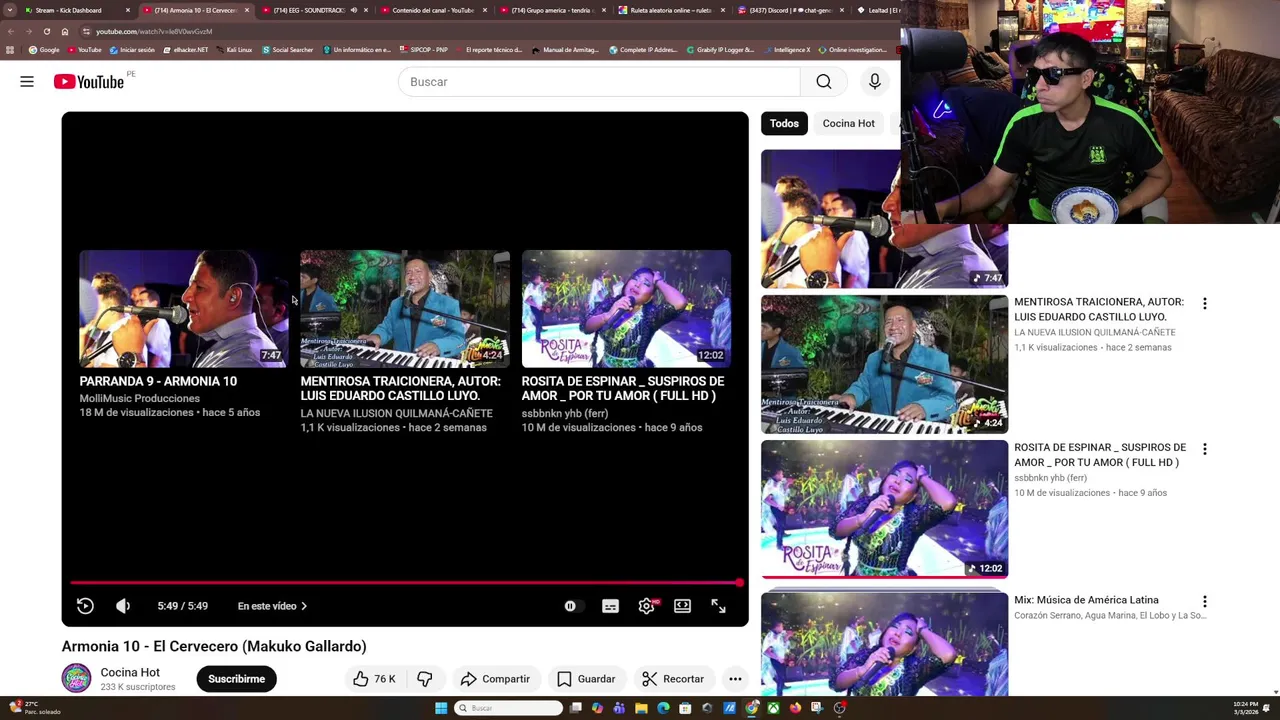This screenshot has height=720, width=1280.
Task: Open the 'SIPCOP - PNP' bookmark
Action: 423,50
